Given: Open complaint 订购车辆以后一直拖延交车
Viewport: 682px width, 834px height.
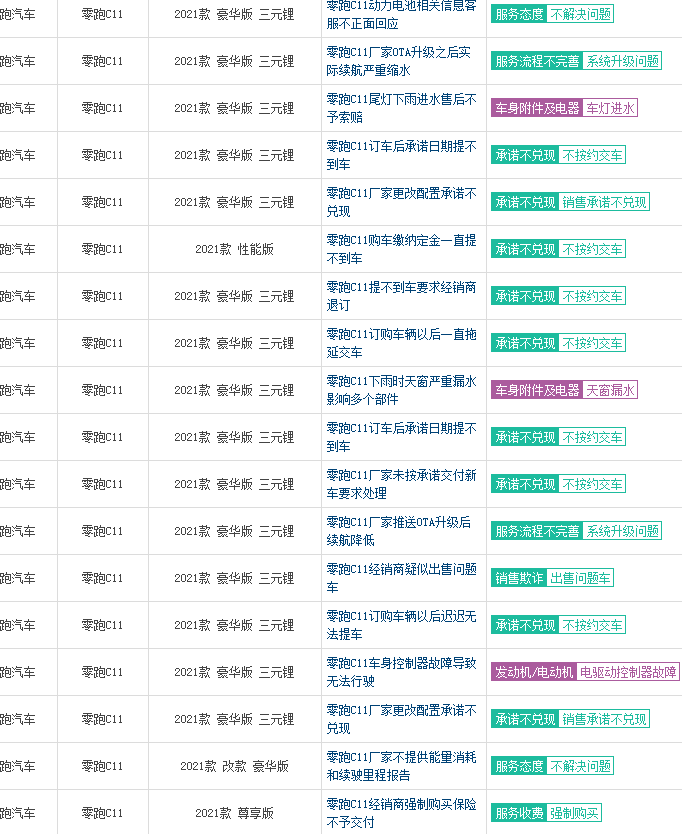Looking at the screenshot, I should 401,343.
